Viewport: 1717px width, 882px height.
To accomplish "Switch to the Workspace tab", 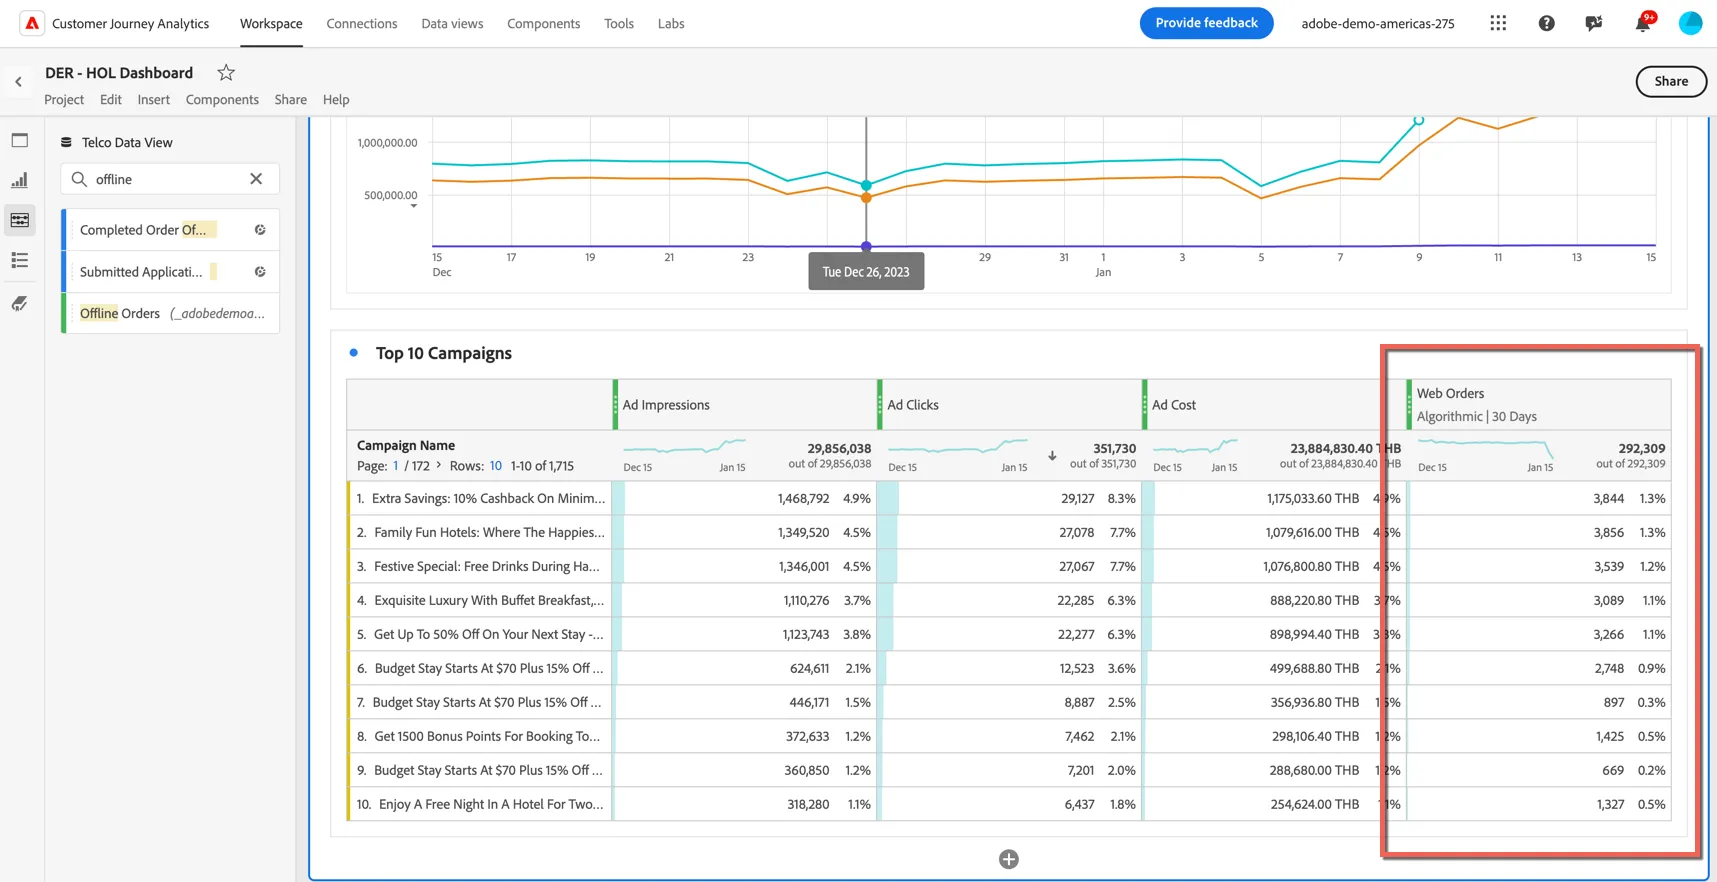I will (271, 23).
